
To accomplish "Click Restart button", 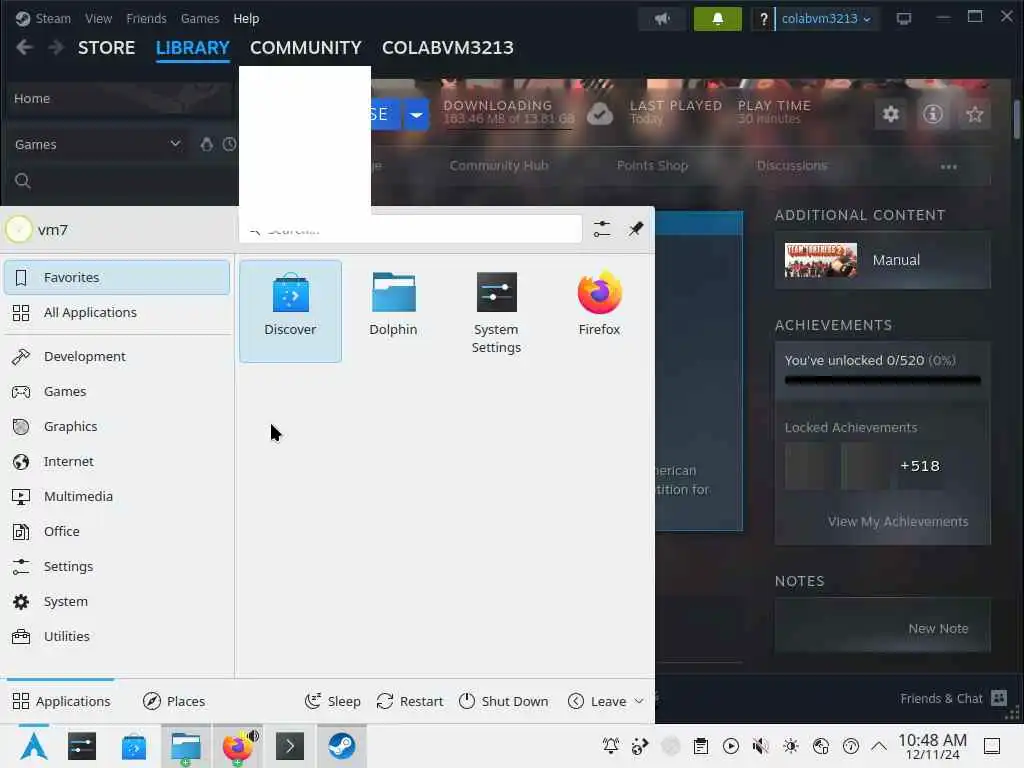I will (409, 701).
